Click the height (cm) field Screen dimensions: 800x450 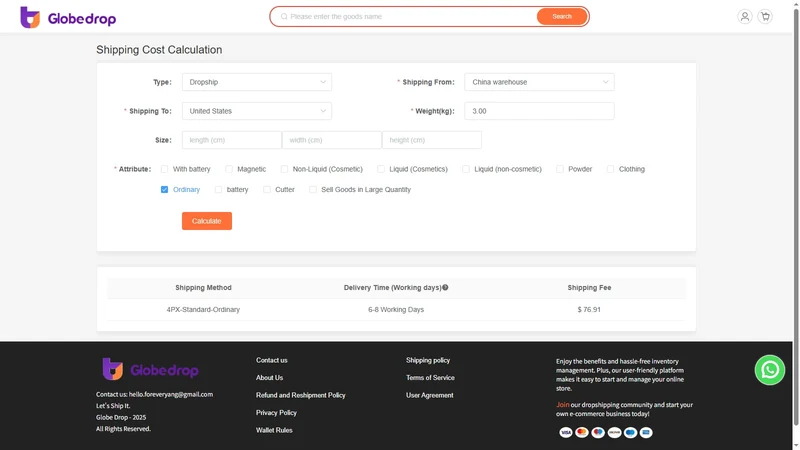(x=432, y=140)
